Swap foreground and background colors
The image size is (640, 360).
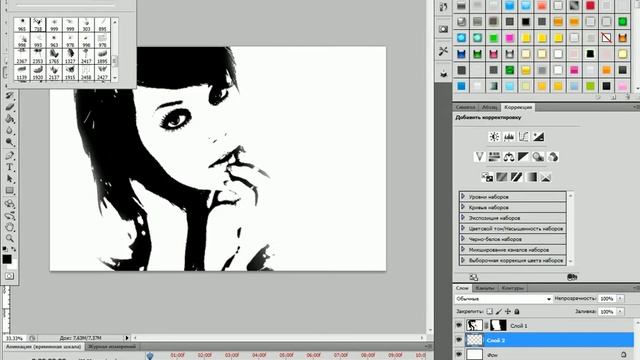(13, 249)
